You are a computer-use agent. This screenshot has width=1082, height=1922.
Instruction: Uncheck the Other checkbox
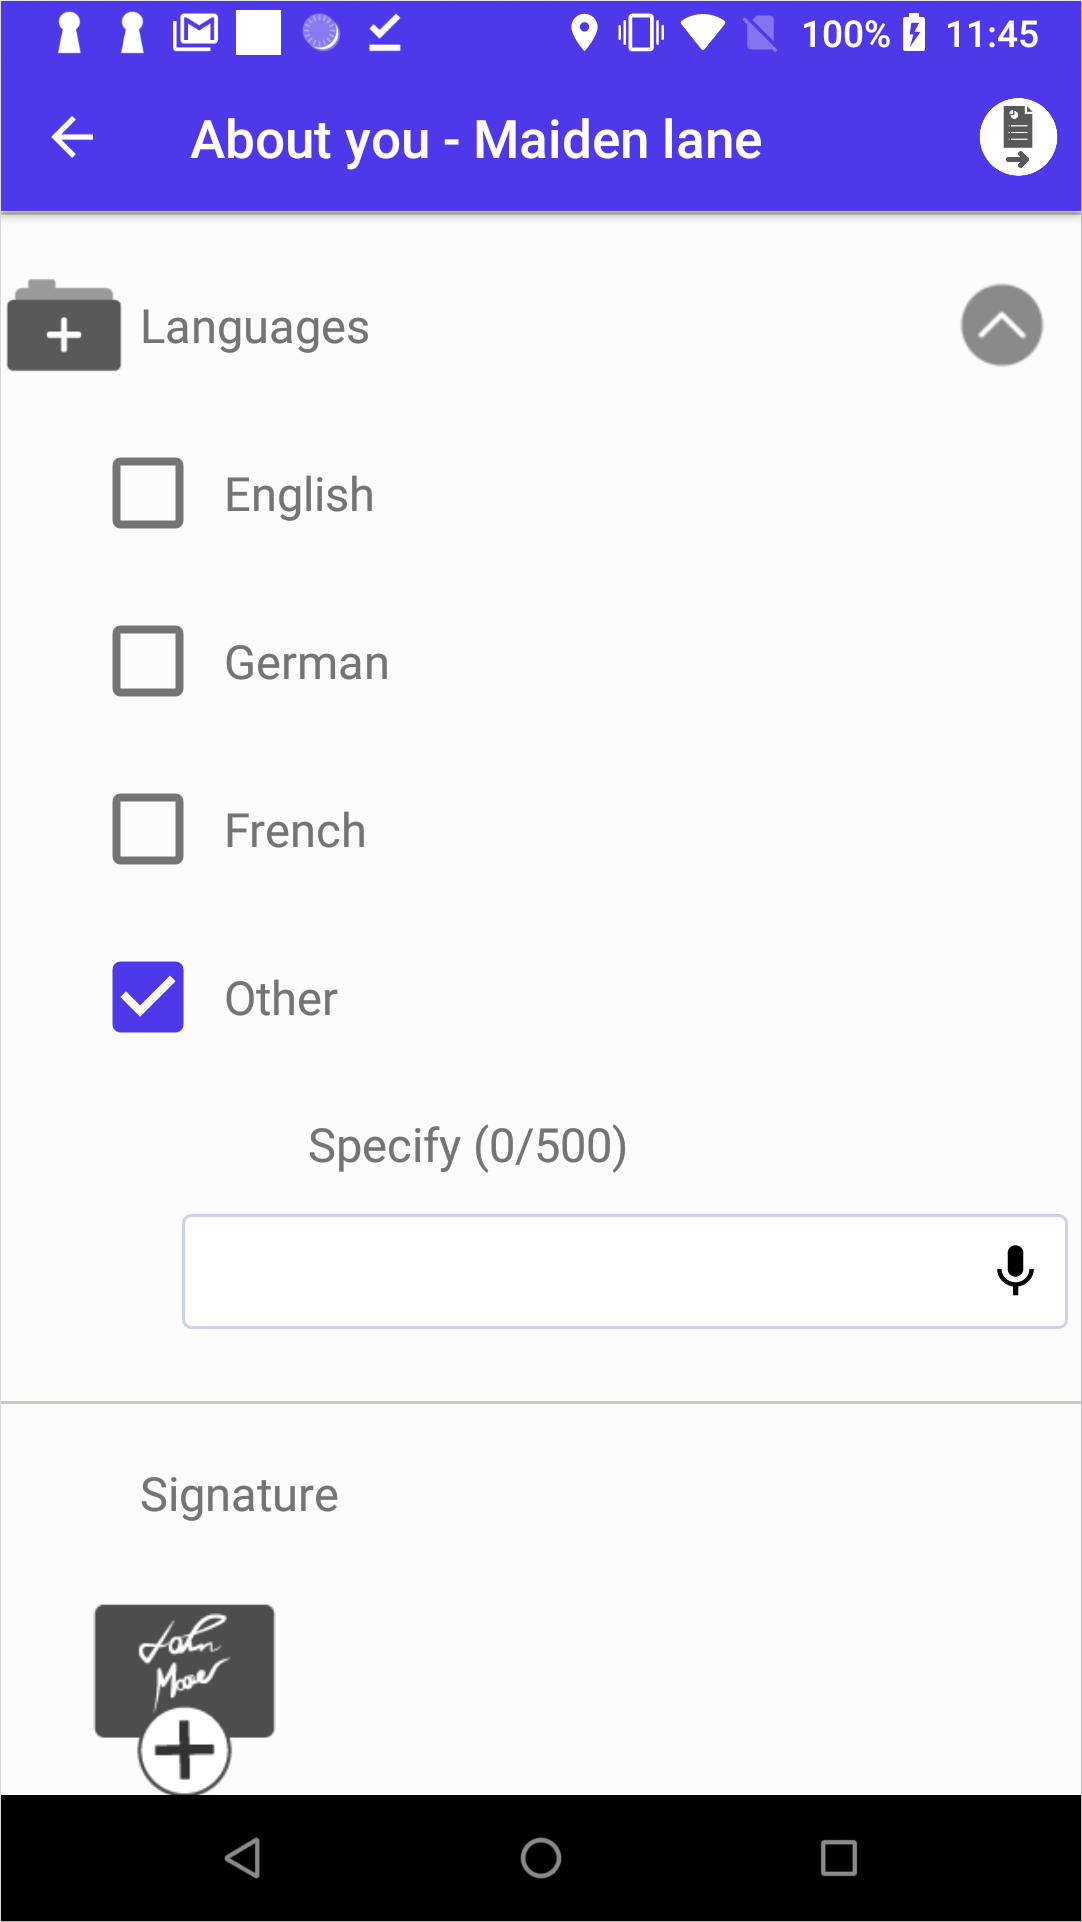148,997
